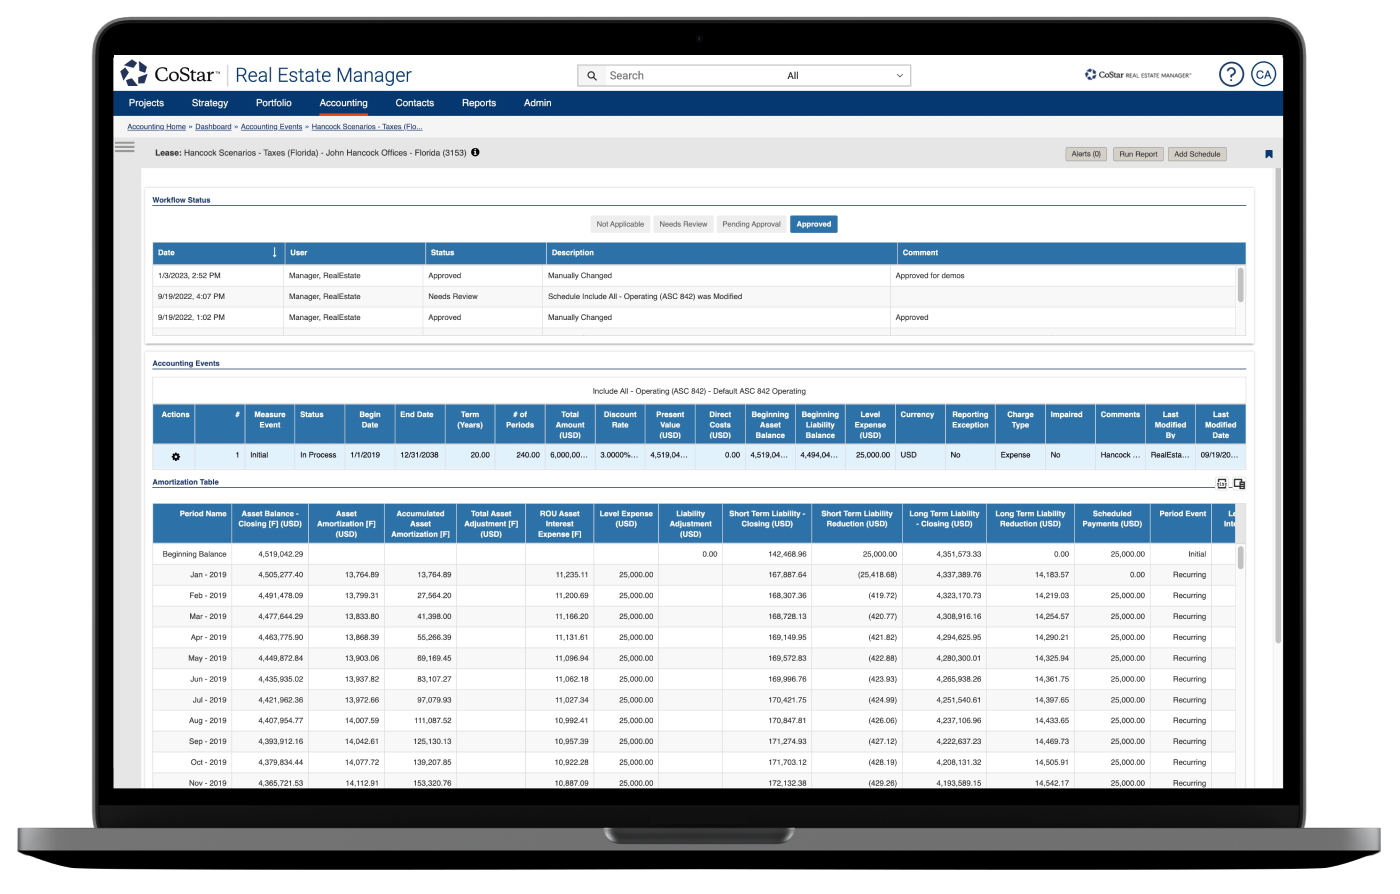Click the lease info icon

[475, 153]
